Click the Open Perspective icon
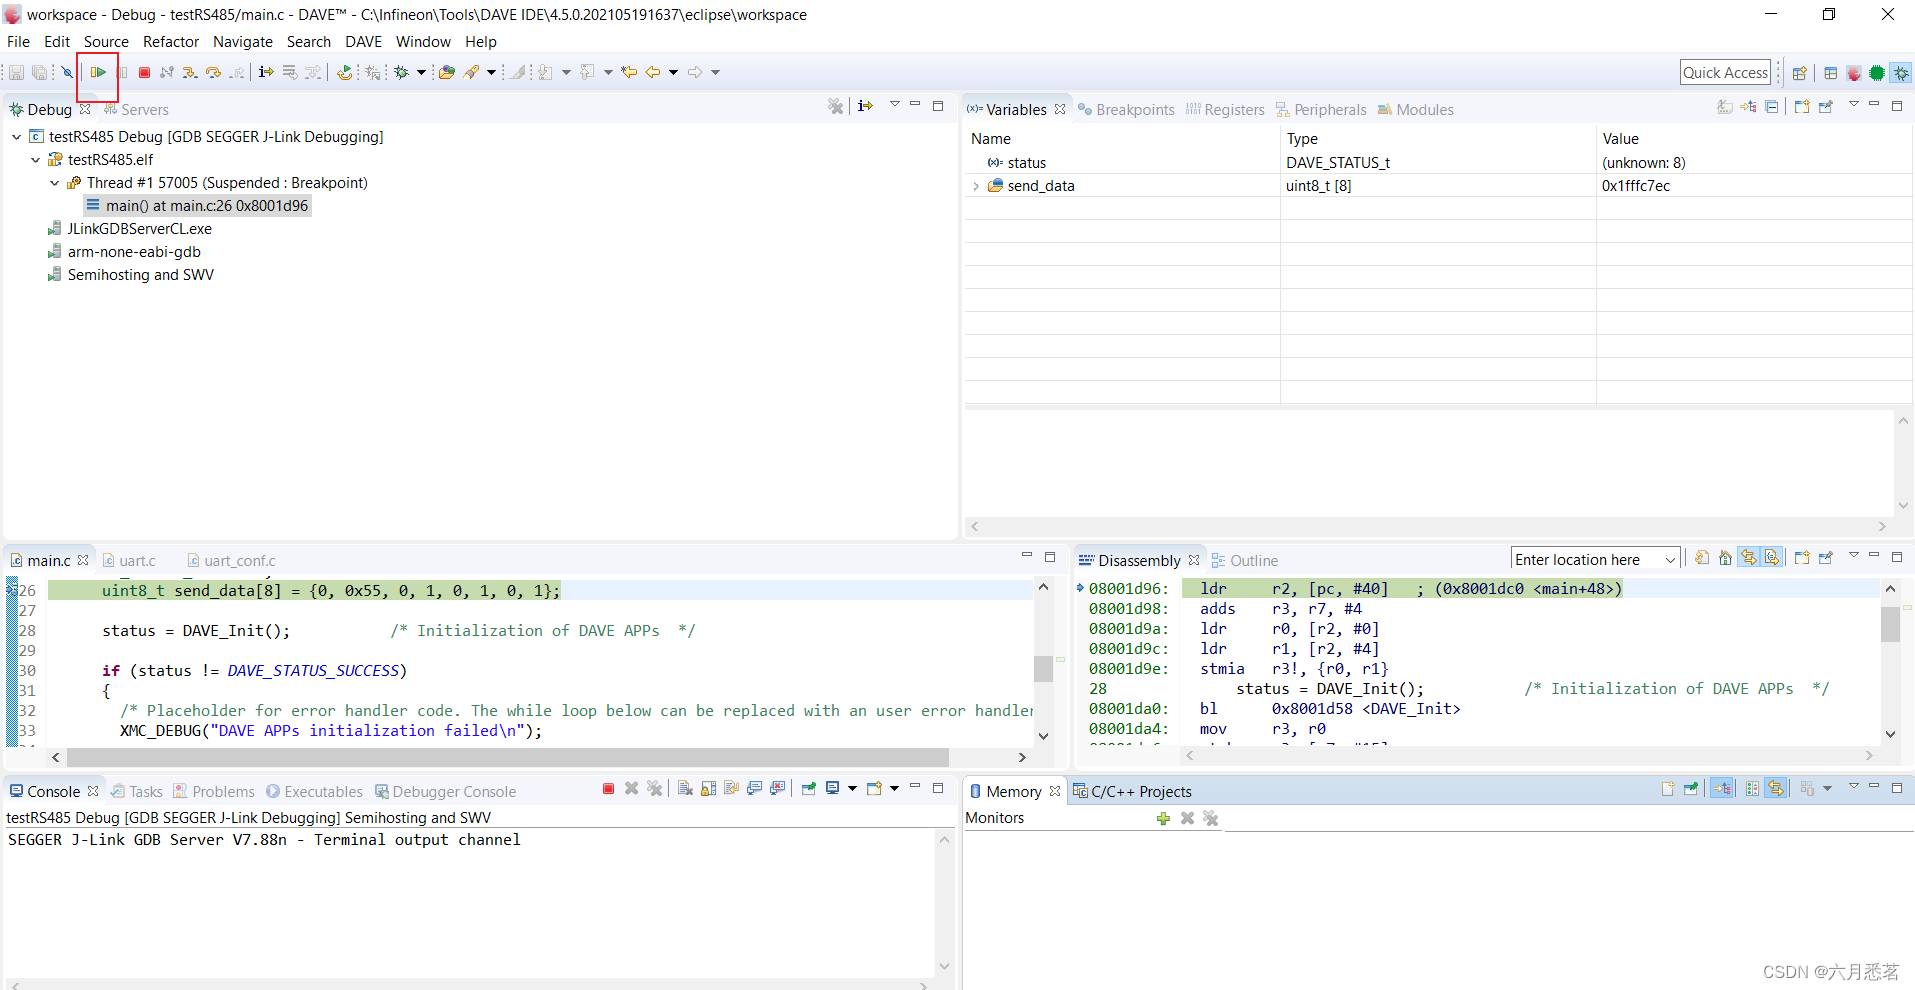Screen dimensions: 1915x990 [x=1800, y=73]
